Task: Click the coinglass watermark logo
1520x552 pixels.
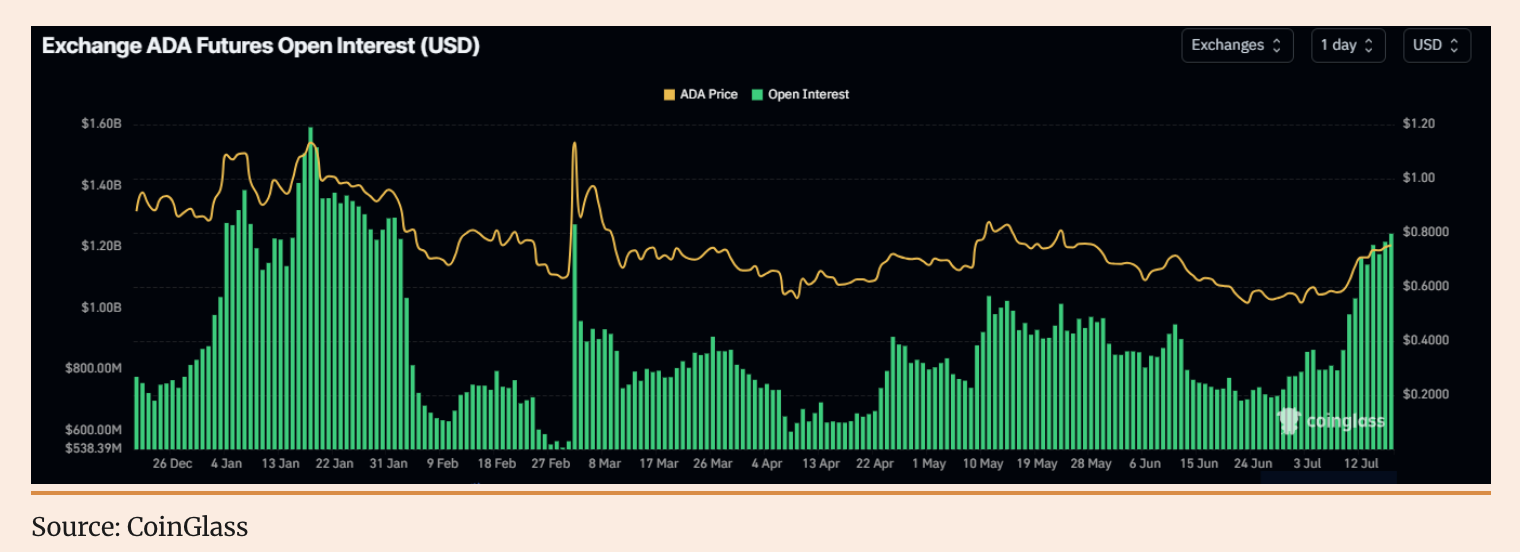Action: point(1332,422)
